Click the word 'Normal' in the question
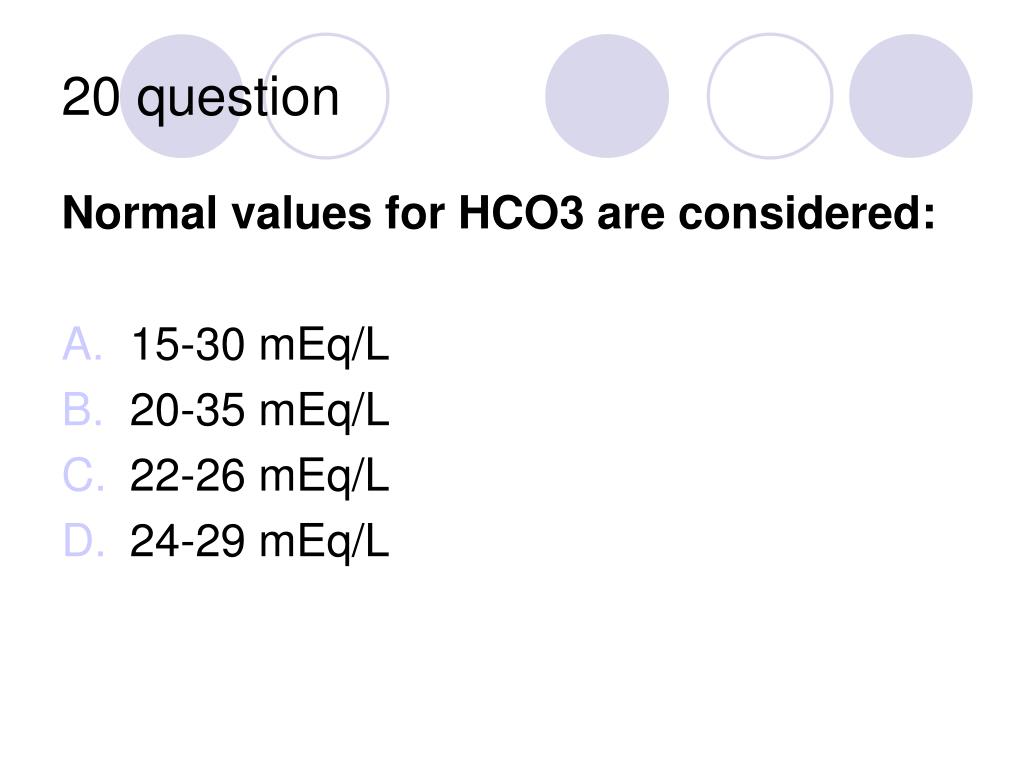Image resolution: width=1024 pixels, height=768 pixels. [140, 214]
